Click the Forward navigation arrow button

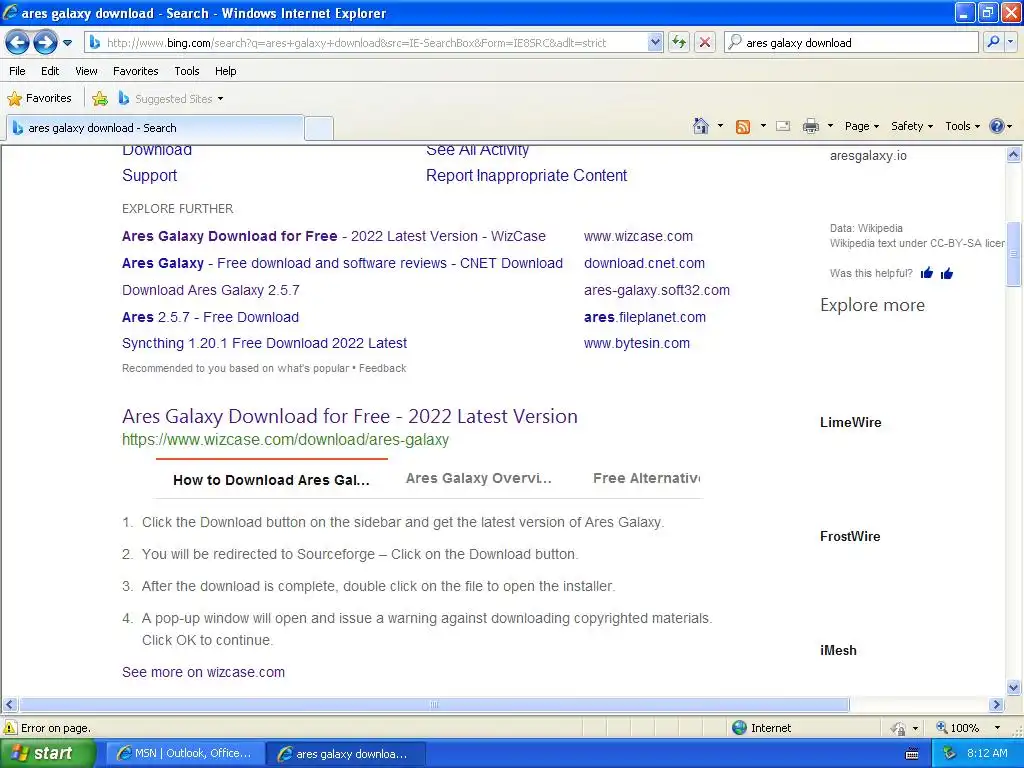point(45,42)
